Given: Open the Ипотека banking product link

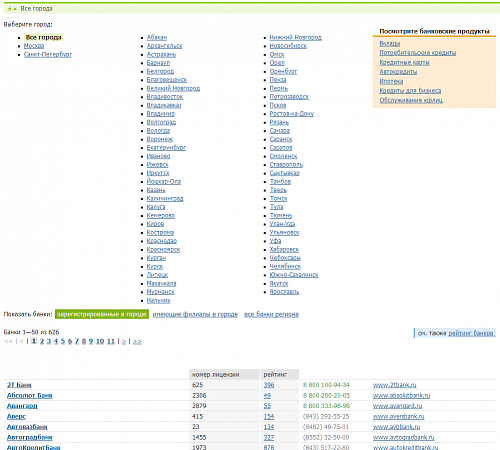Looking at the screenshot, I should (391, 81).
